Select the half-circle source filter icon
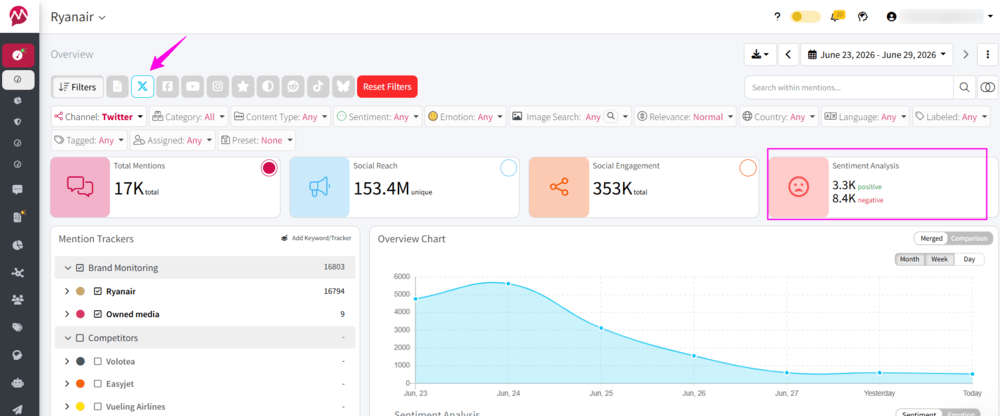The height and width of the screenshot is (416, 1000). click(268, 86)
